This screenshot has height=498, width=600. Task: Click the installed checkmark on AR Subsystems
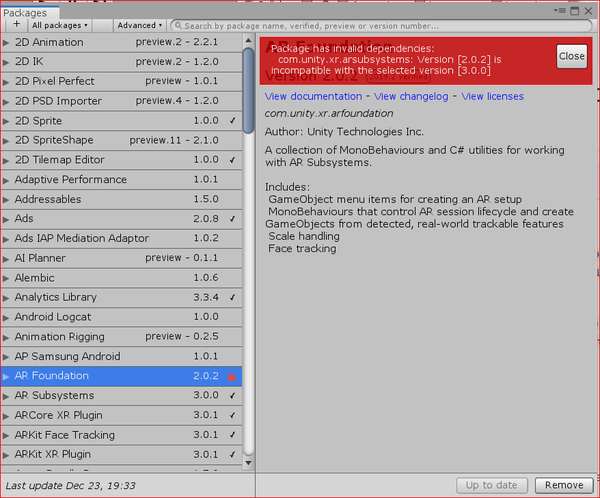(232, 395)
